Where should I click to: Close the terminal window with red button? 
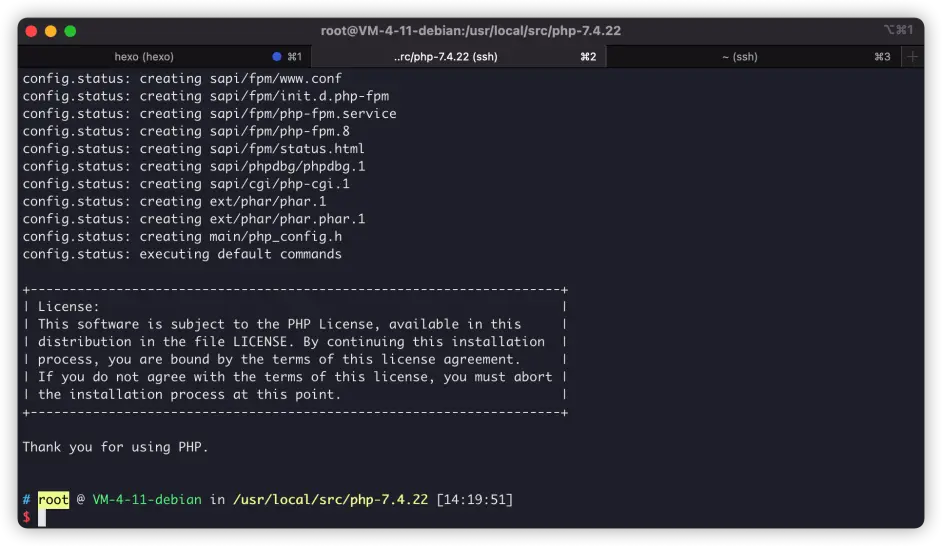point(31,31)
